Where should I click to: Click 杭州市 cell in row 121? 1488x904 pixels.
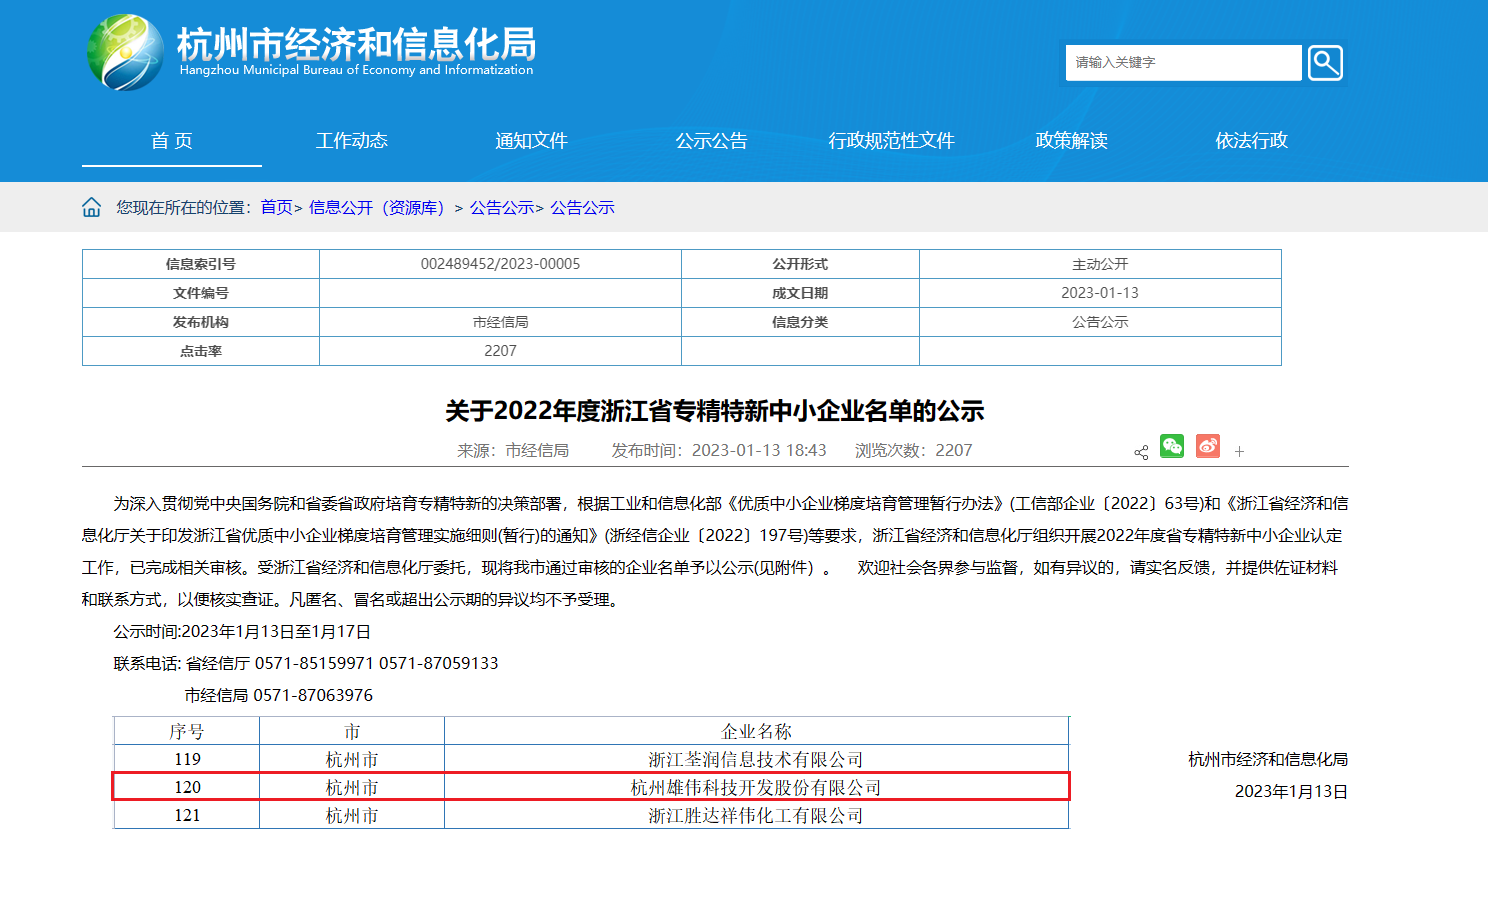point(352,816)
